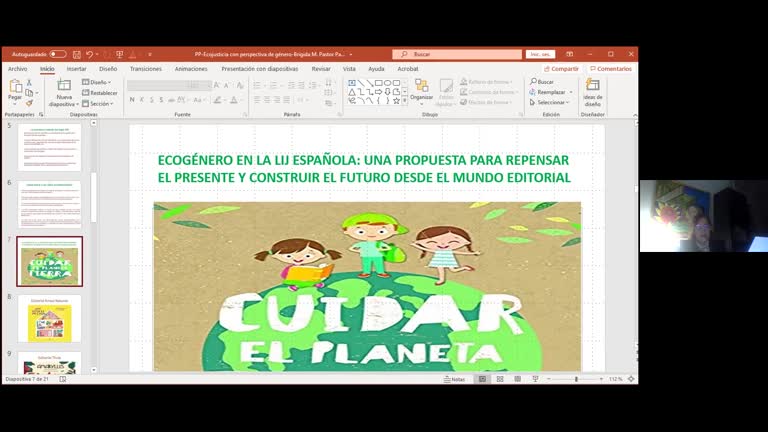Open Customize Quick Access Toolbar dropdown

pyautogui.click(x=150, y=54)
